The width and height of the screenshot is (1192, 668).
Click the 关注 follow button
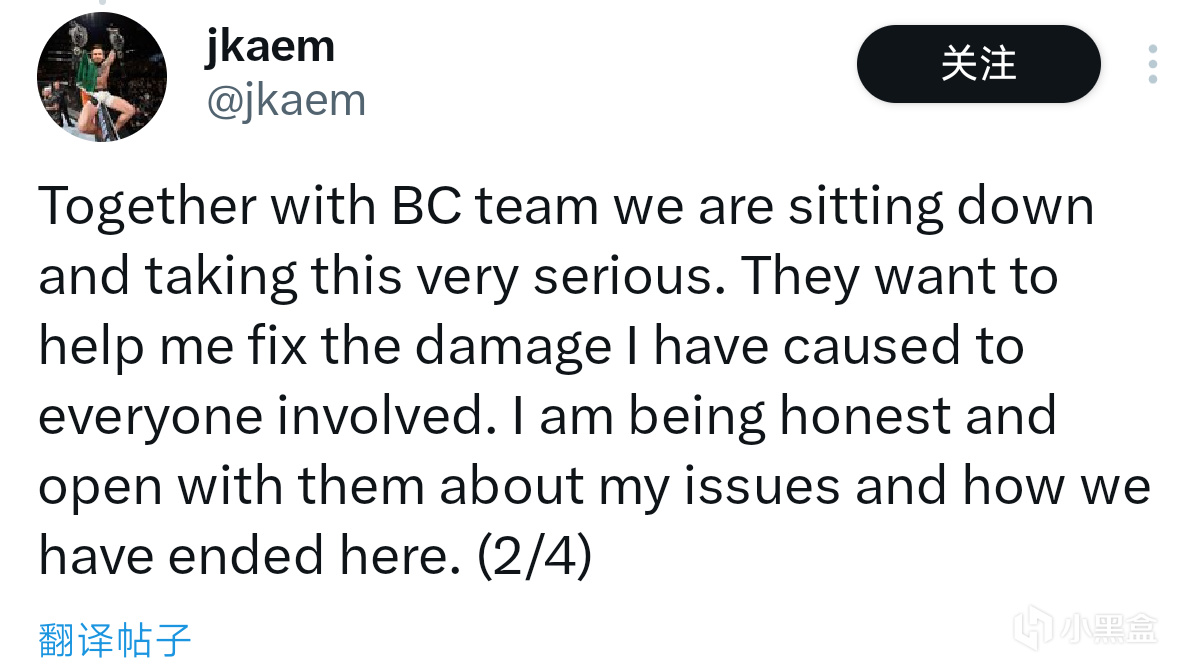(x=978, y=64)
